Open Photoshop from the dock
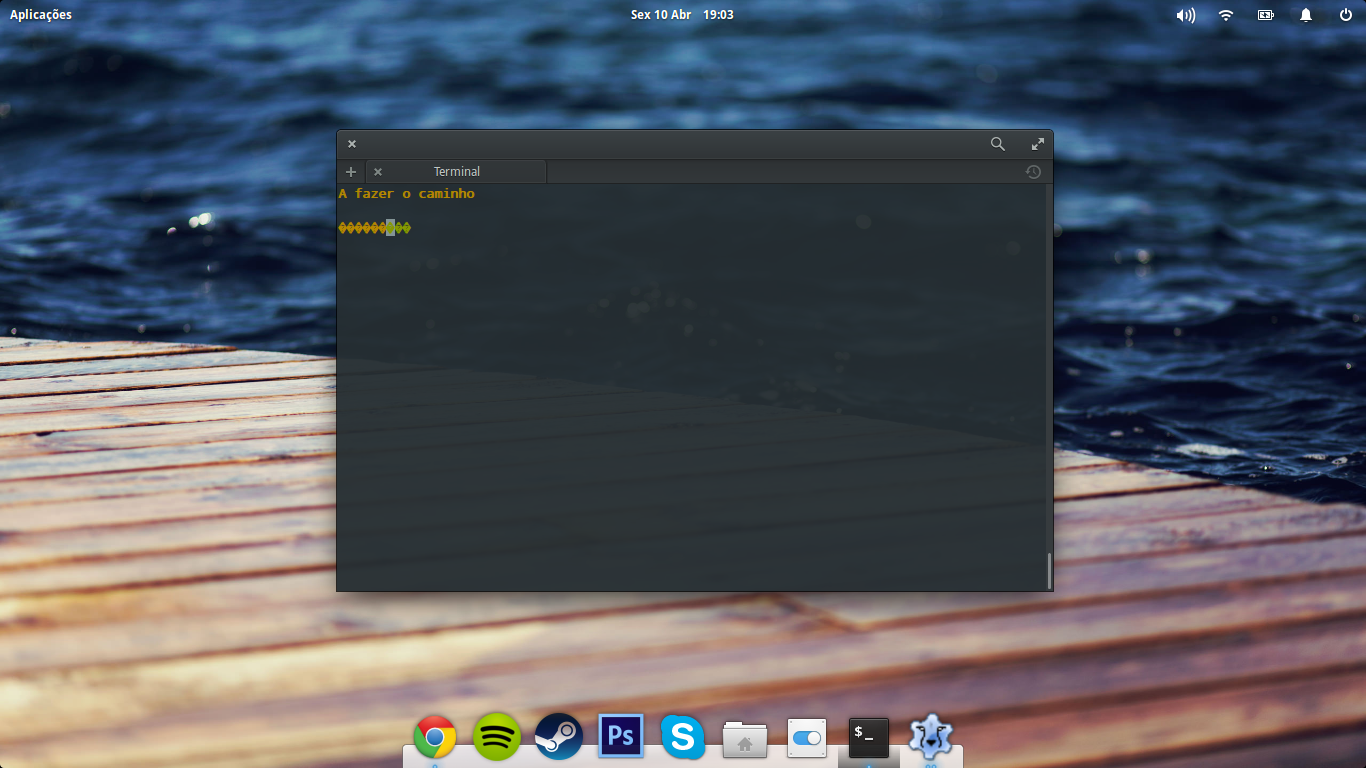The width and height of the screenshot is (1366, 768). pos(621,738)
